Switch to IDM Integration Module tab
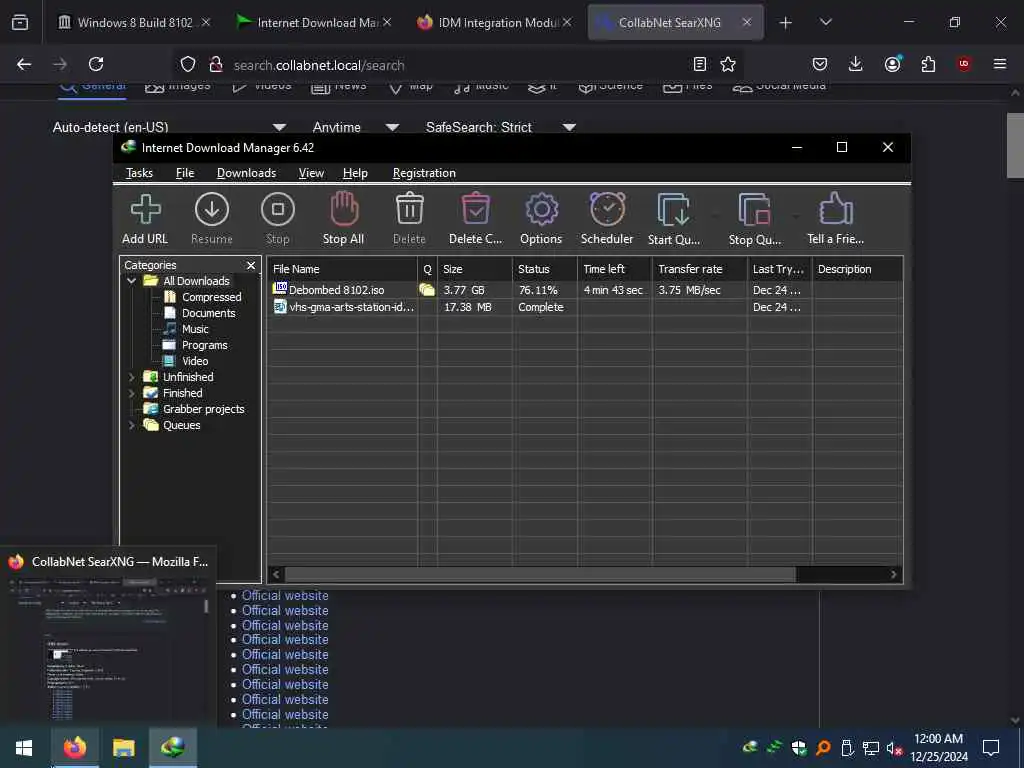The width and height of the screenshot is (1024, 768). tap(493, 23)
